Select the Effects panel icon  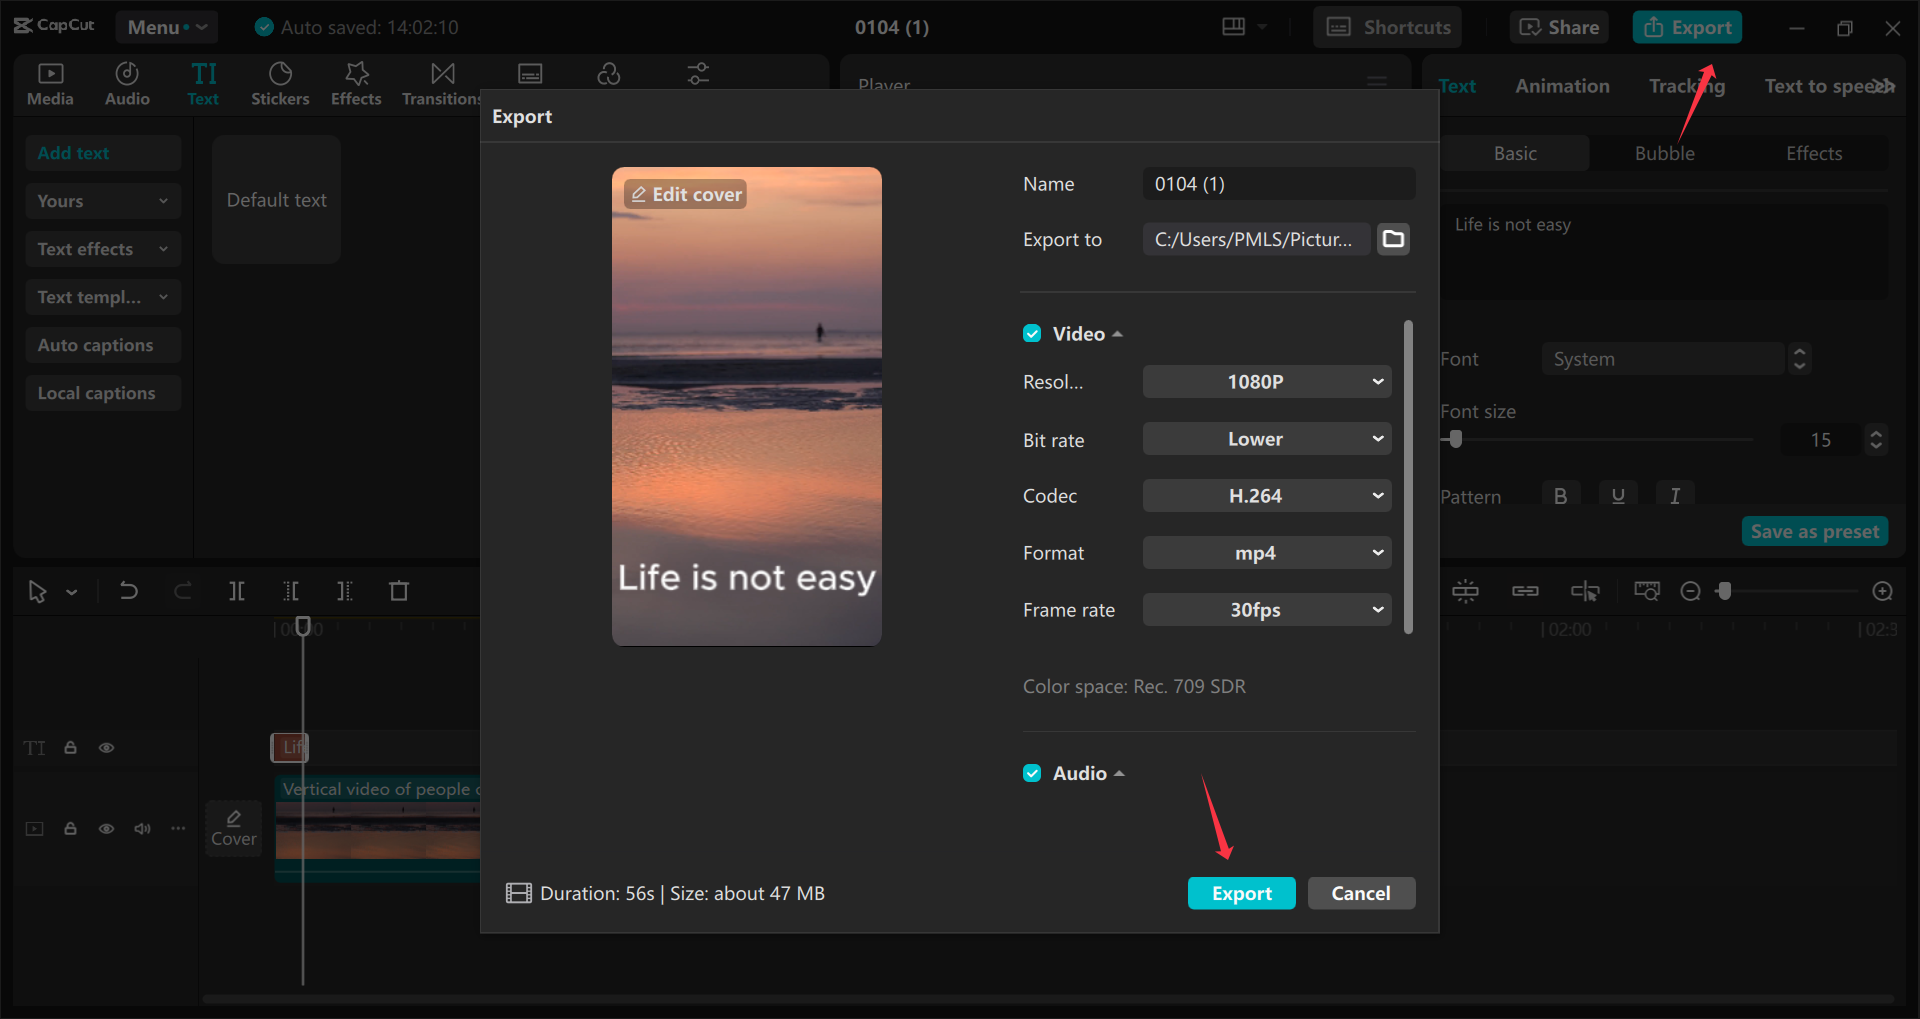tap(355, 82)
